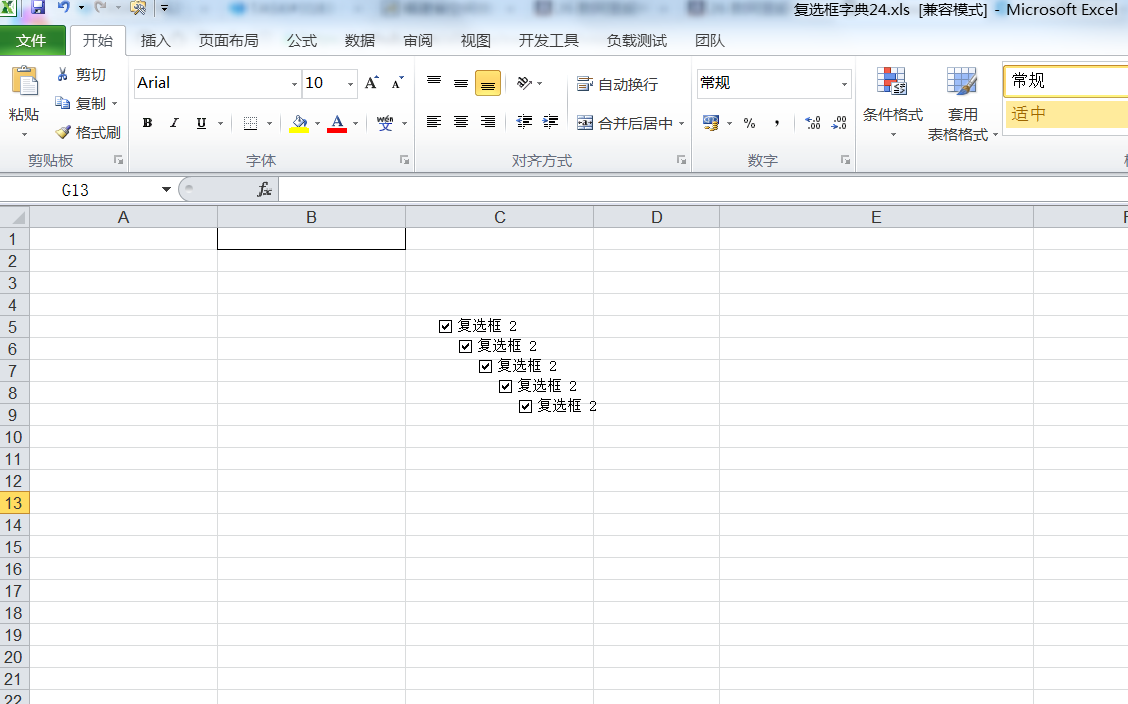1128x704 pixels.
Task: Click the Cut (剪切) scissors button
Action: click(81, 75)
